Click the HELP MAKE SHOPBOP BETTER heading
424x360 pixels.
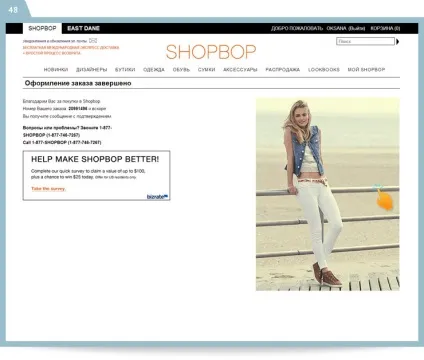[95, 159]
